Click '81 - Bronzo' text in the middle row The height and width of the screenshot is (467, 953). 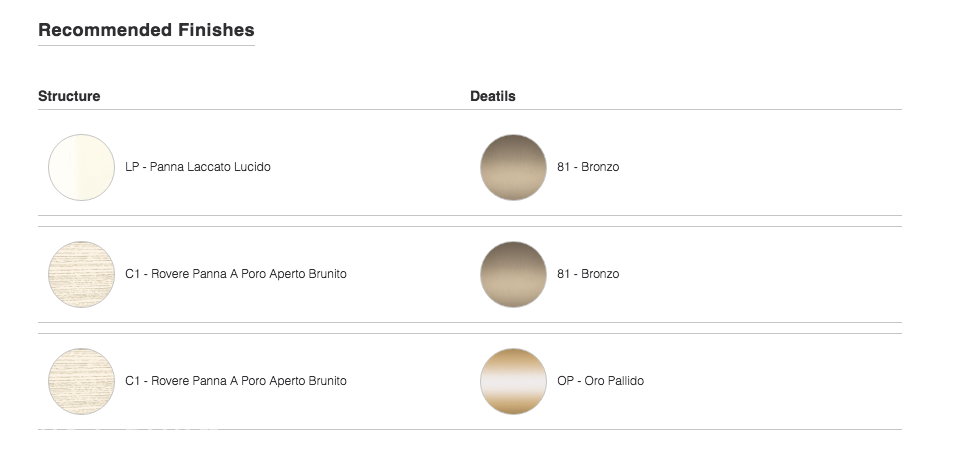click(x=588, y=274)
